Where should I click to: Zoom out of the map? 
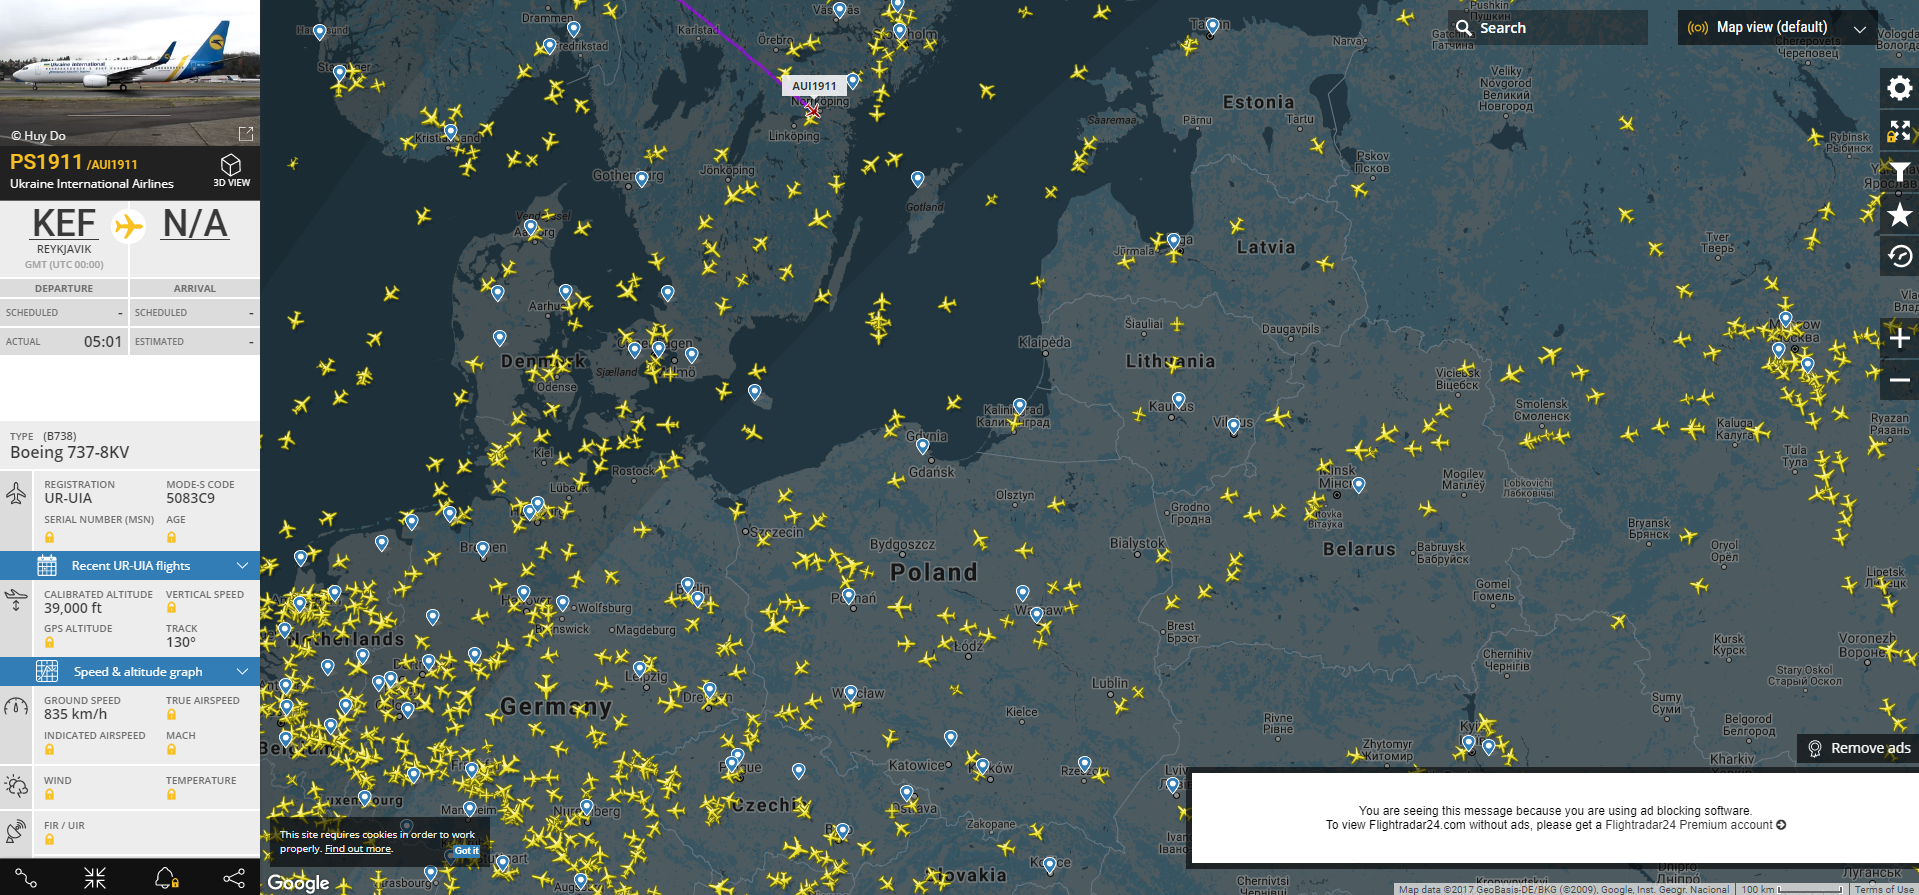pyautogui.click(x=1899, y=381)
